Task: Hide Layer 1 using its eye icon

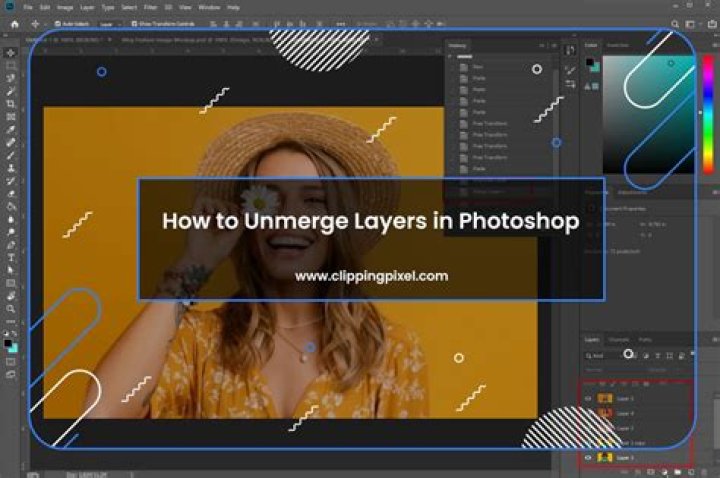Action: (x=588, y=457)
